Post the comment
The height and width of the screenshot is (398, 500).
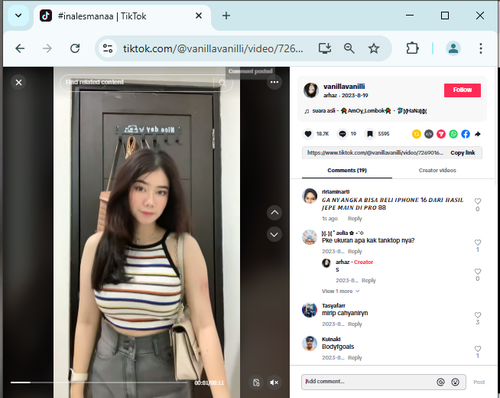tap(479, 382)
